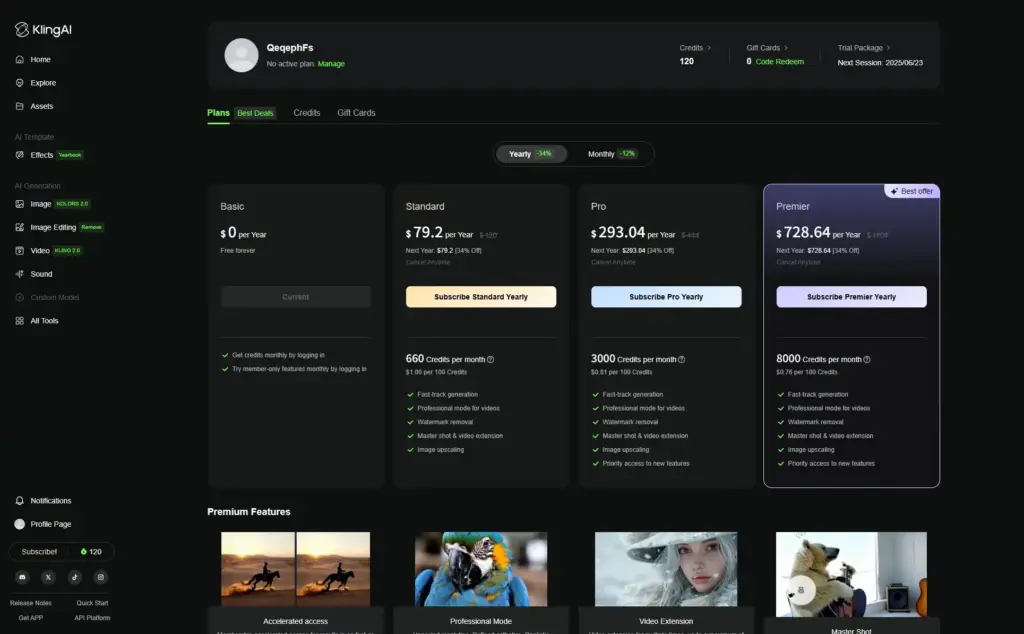Image resolution: width=1024 pixels, height=634 pixels.
Task: Click the $293.04 Pro price
Action: (x=618, y=232)
